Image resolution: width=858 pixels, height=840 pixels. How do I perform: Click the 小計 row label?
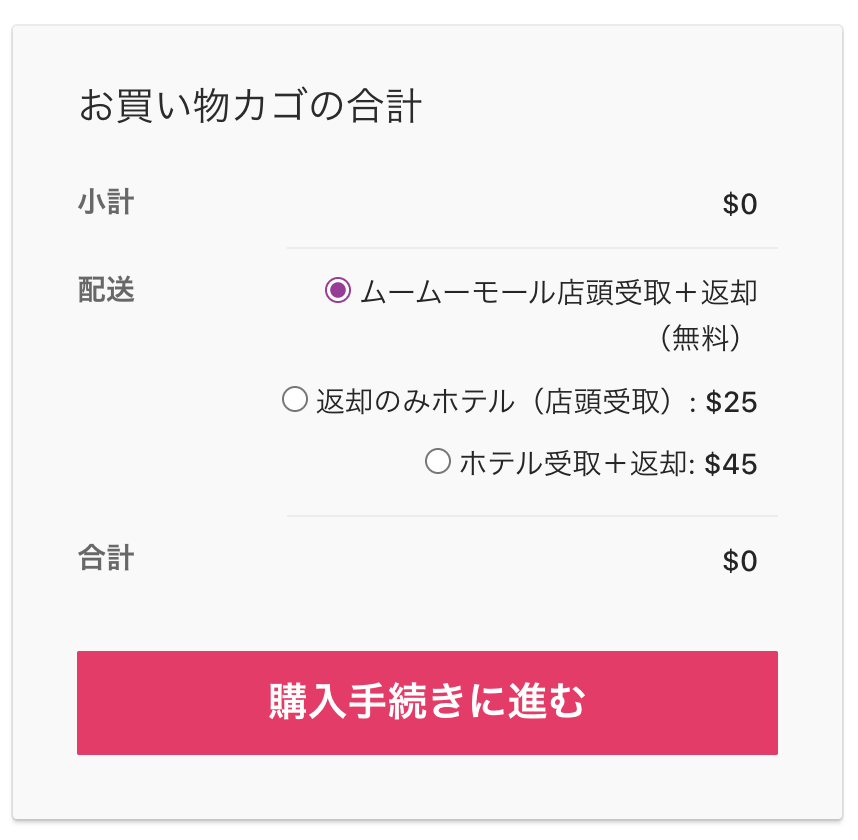click(x=105, y=203)
